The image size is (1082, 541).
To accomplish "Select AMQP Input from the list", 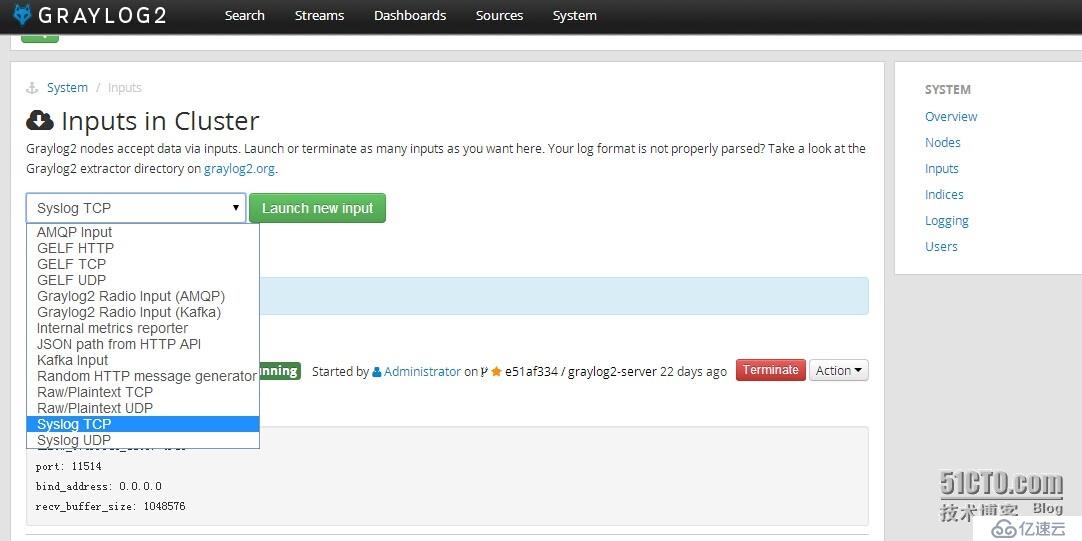I will [143, 233].
